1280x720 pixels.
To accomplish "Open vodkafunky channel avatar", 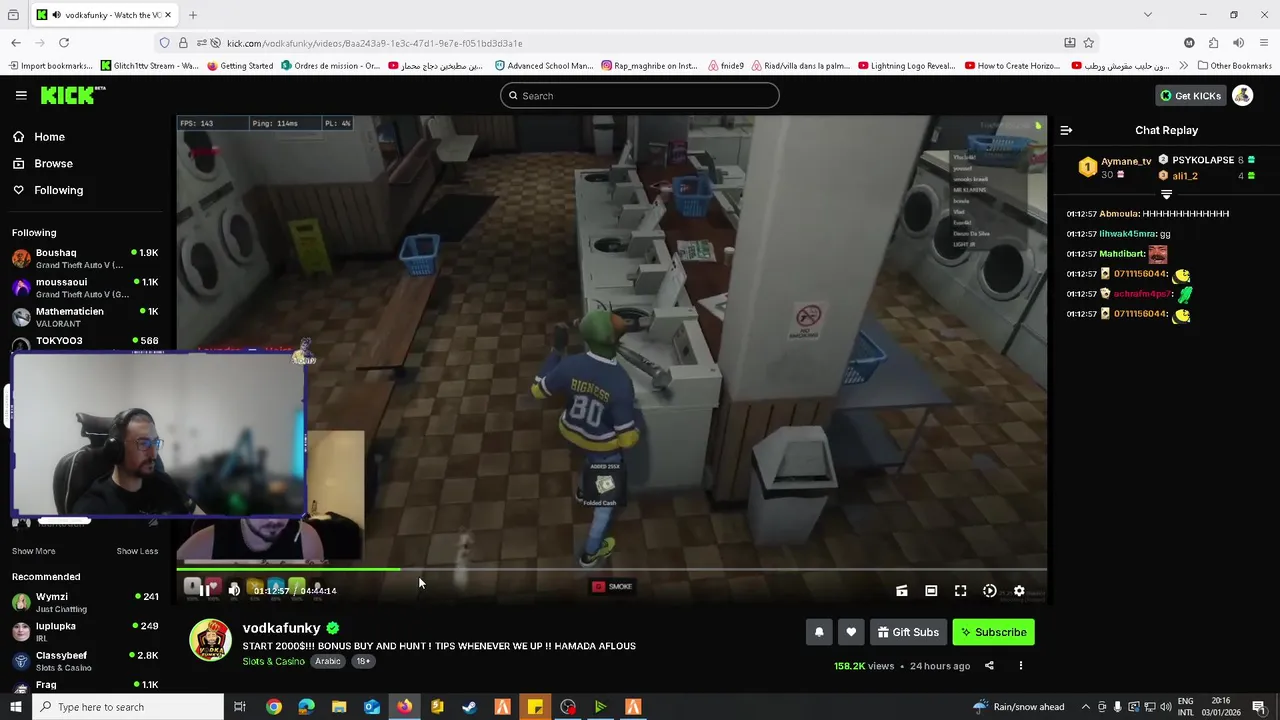I will tap(210, 641).
